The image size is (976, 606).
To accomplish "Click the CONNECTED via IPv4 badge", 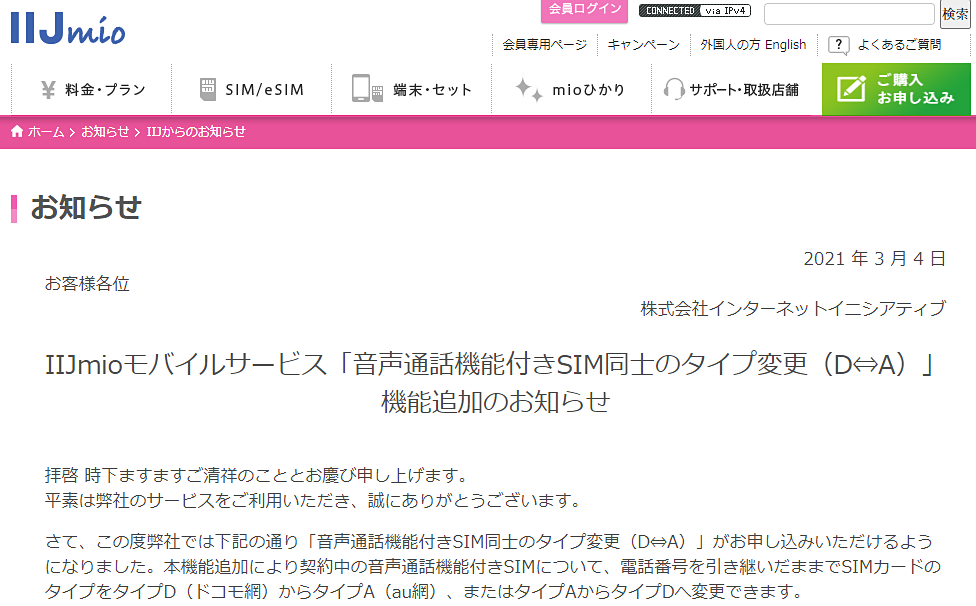I will pyautogui.click(x=694, y=11).
